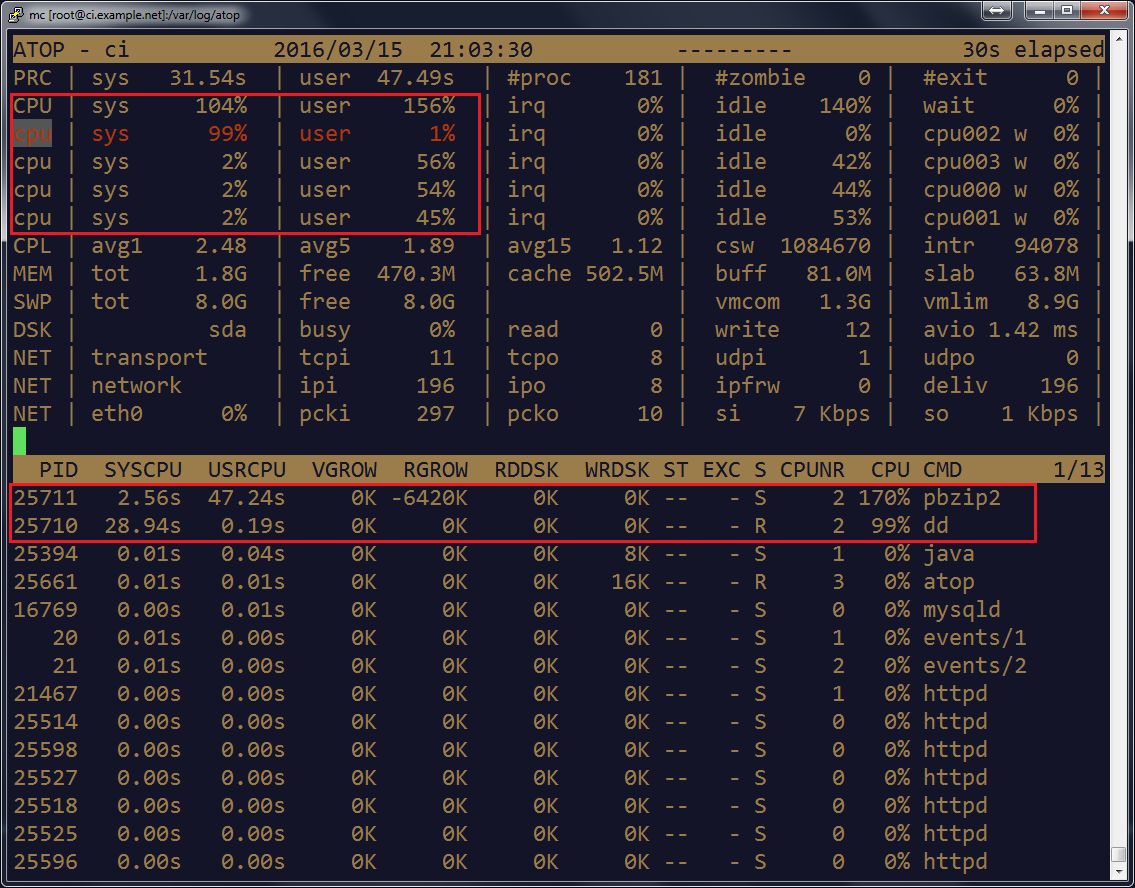
Task: Click the total CPU sys value '104%'
Action: click(x=221, y=106)
